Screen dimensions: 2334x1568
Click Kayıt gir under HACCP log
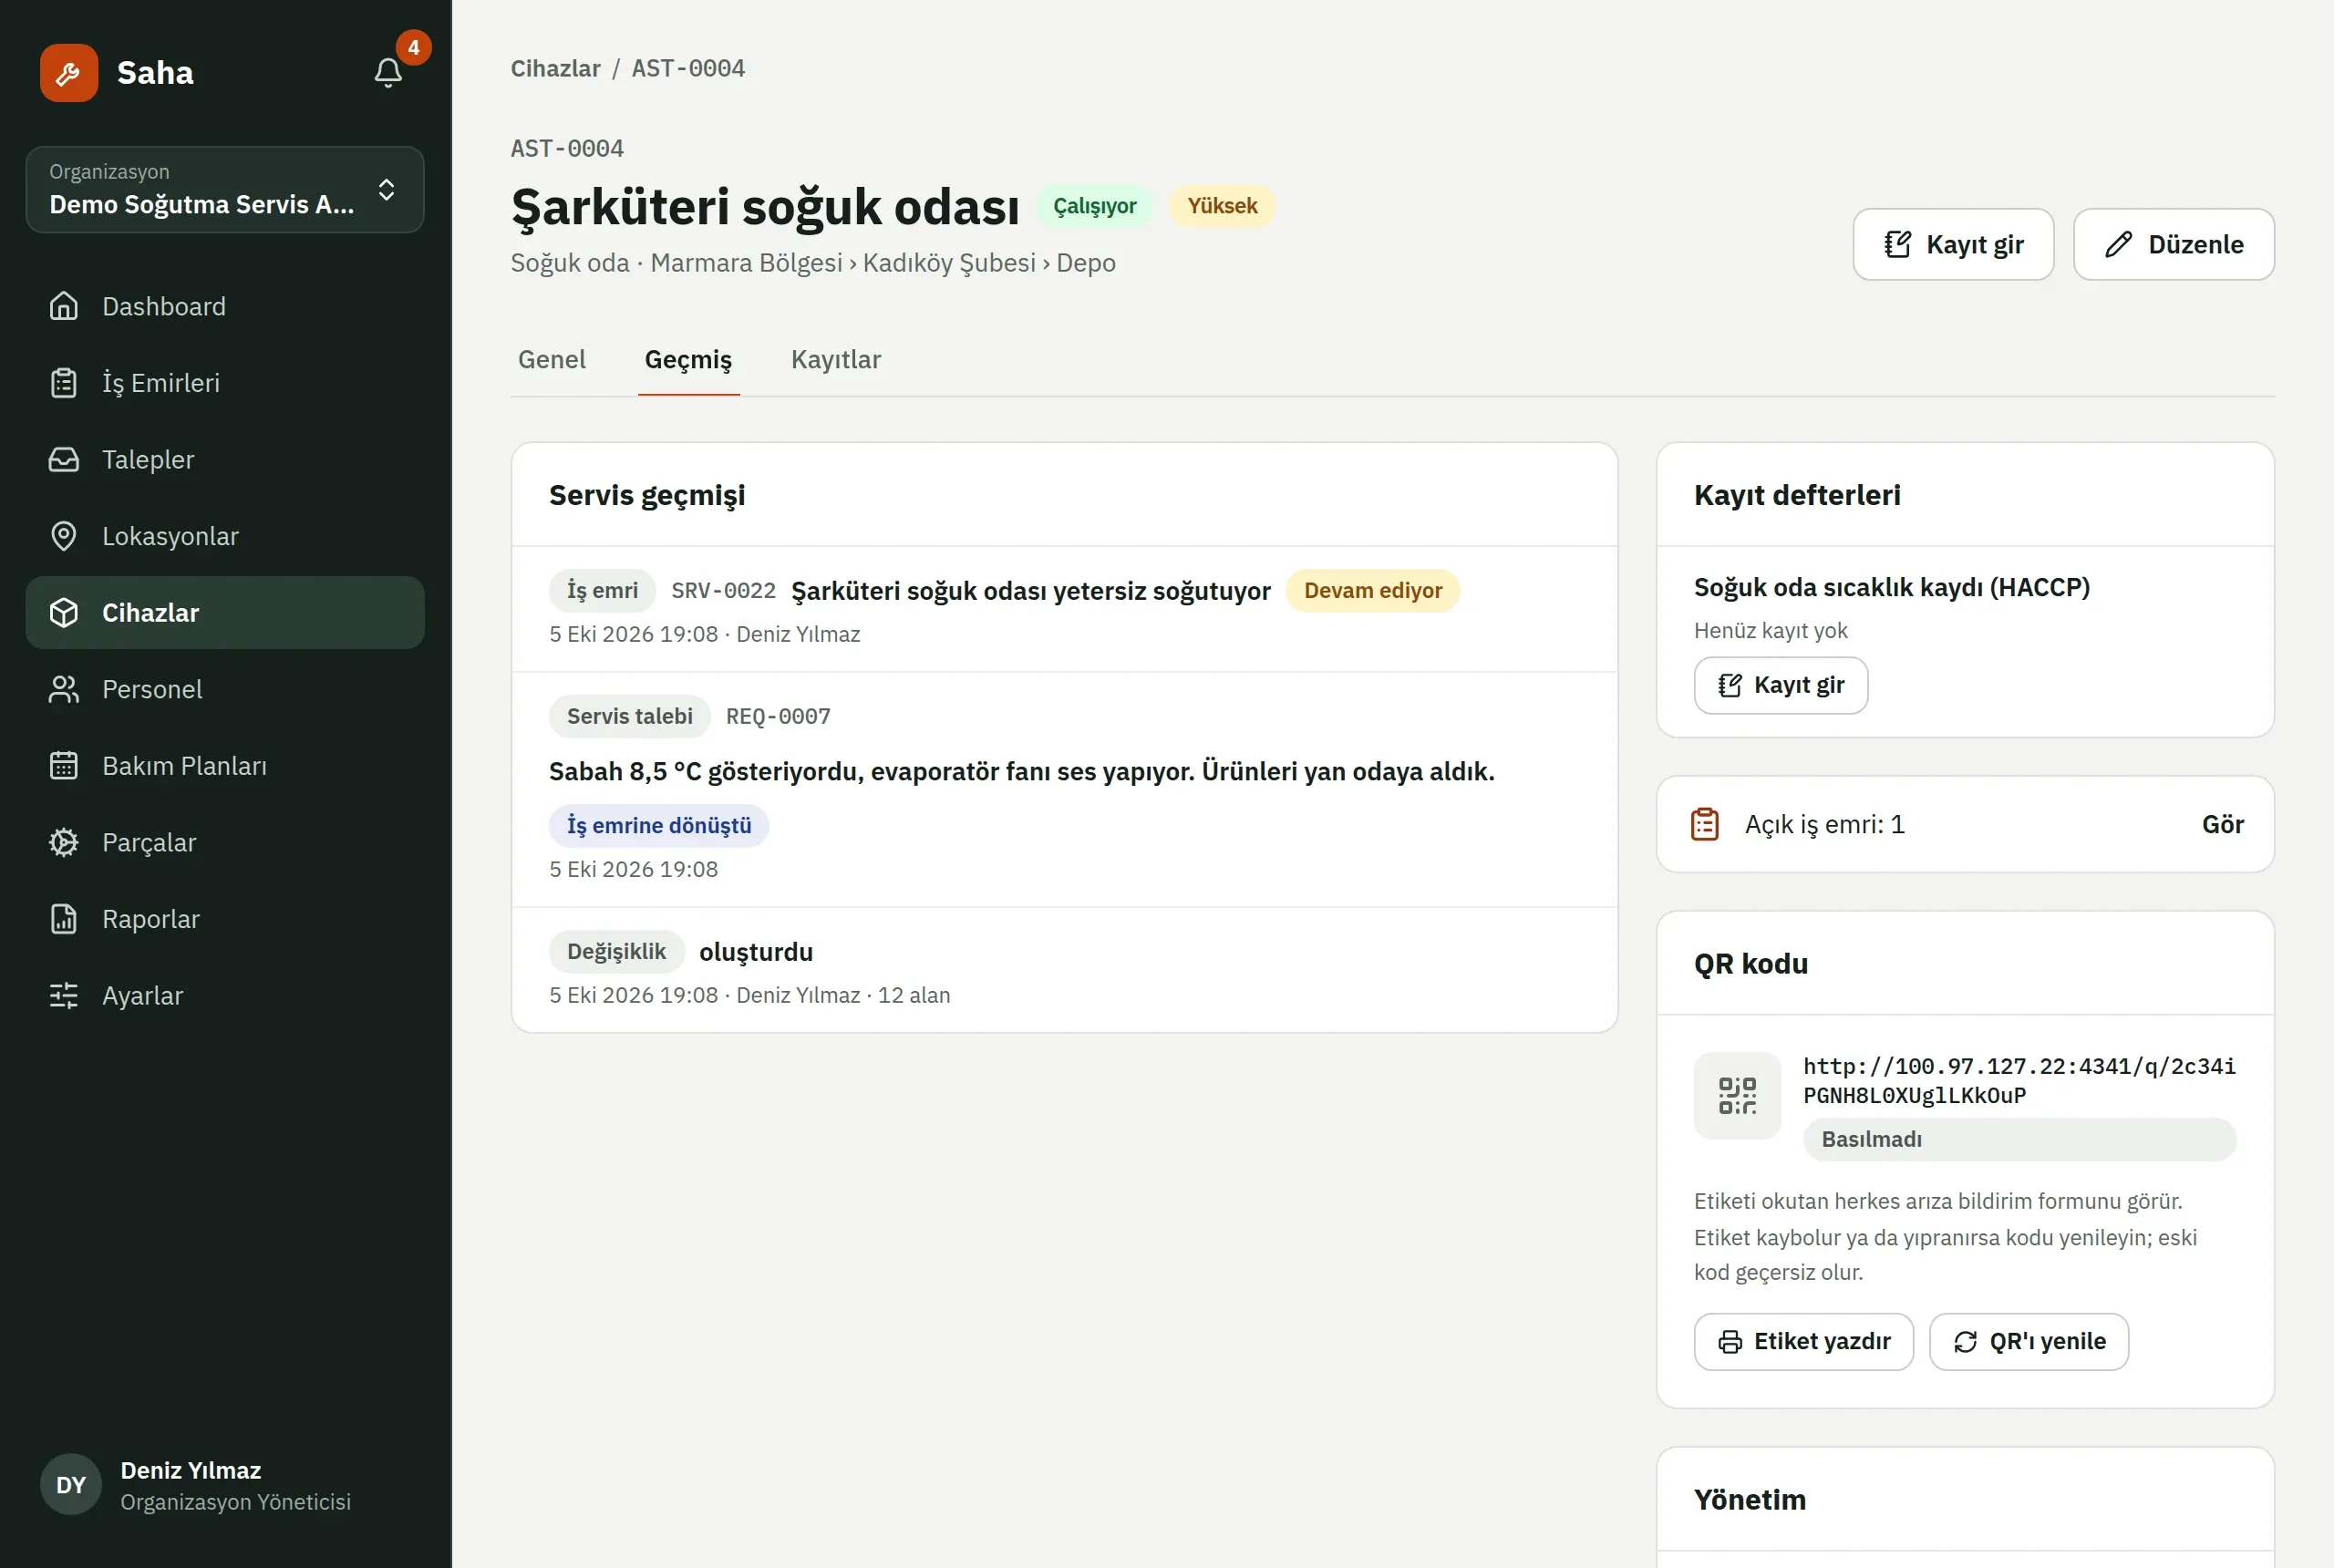[x=1780, y=685]
